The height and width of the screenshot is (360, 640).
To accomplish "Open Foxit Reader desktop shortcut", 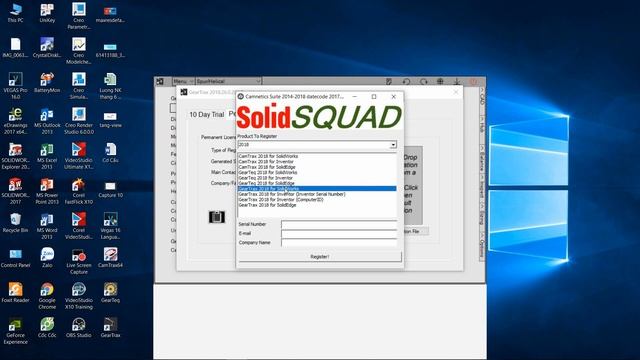I will tap(16, 293).
